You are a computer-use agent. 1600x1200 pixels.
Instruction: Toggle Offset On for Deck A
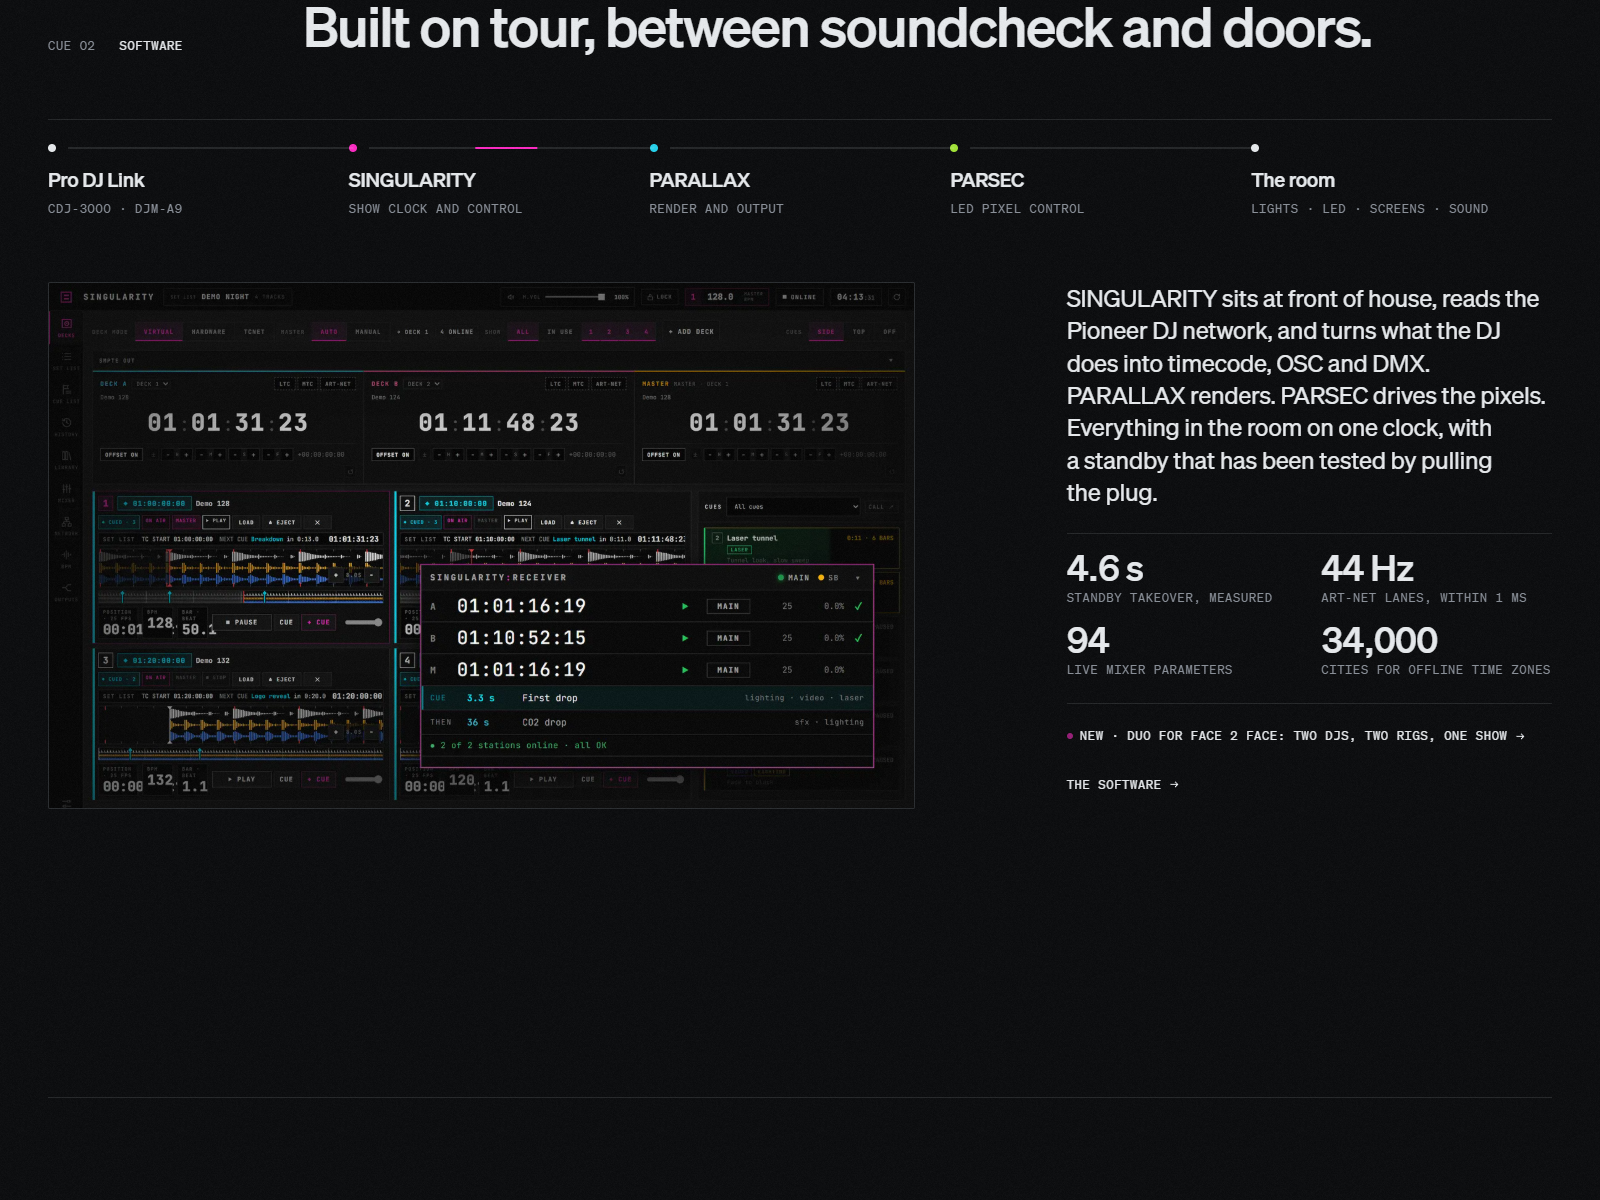(122, 455)
